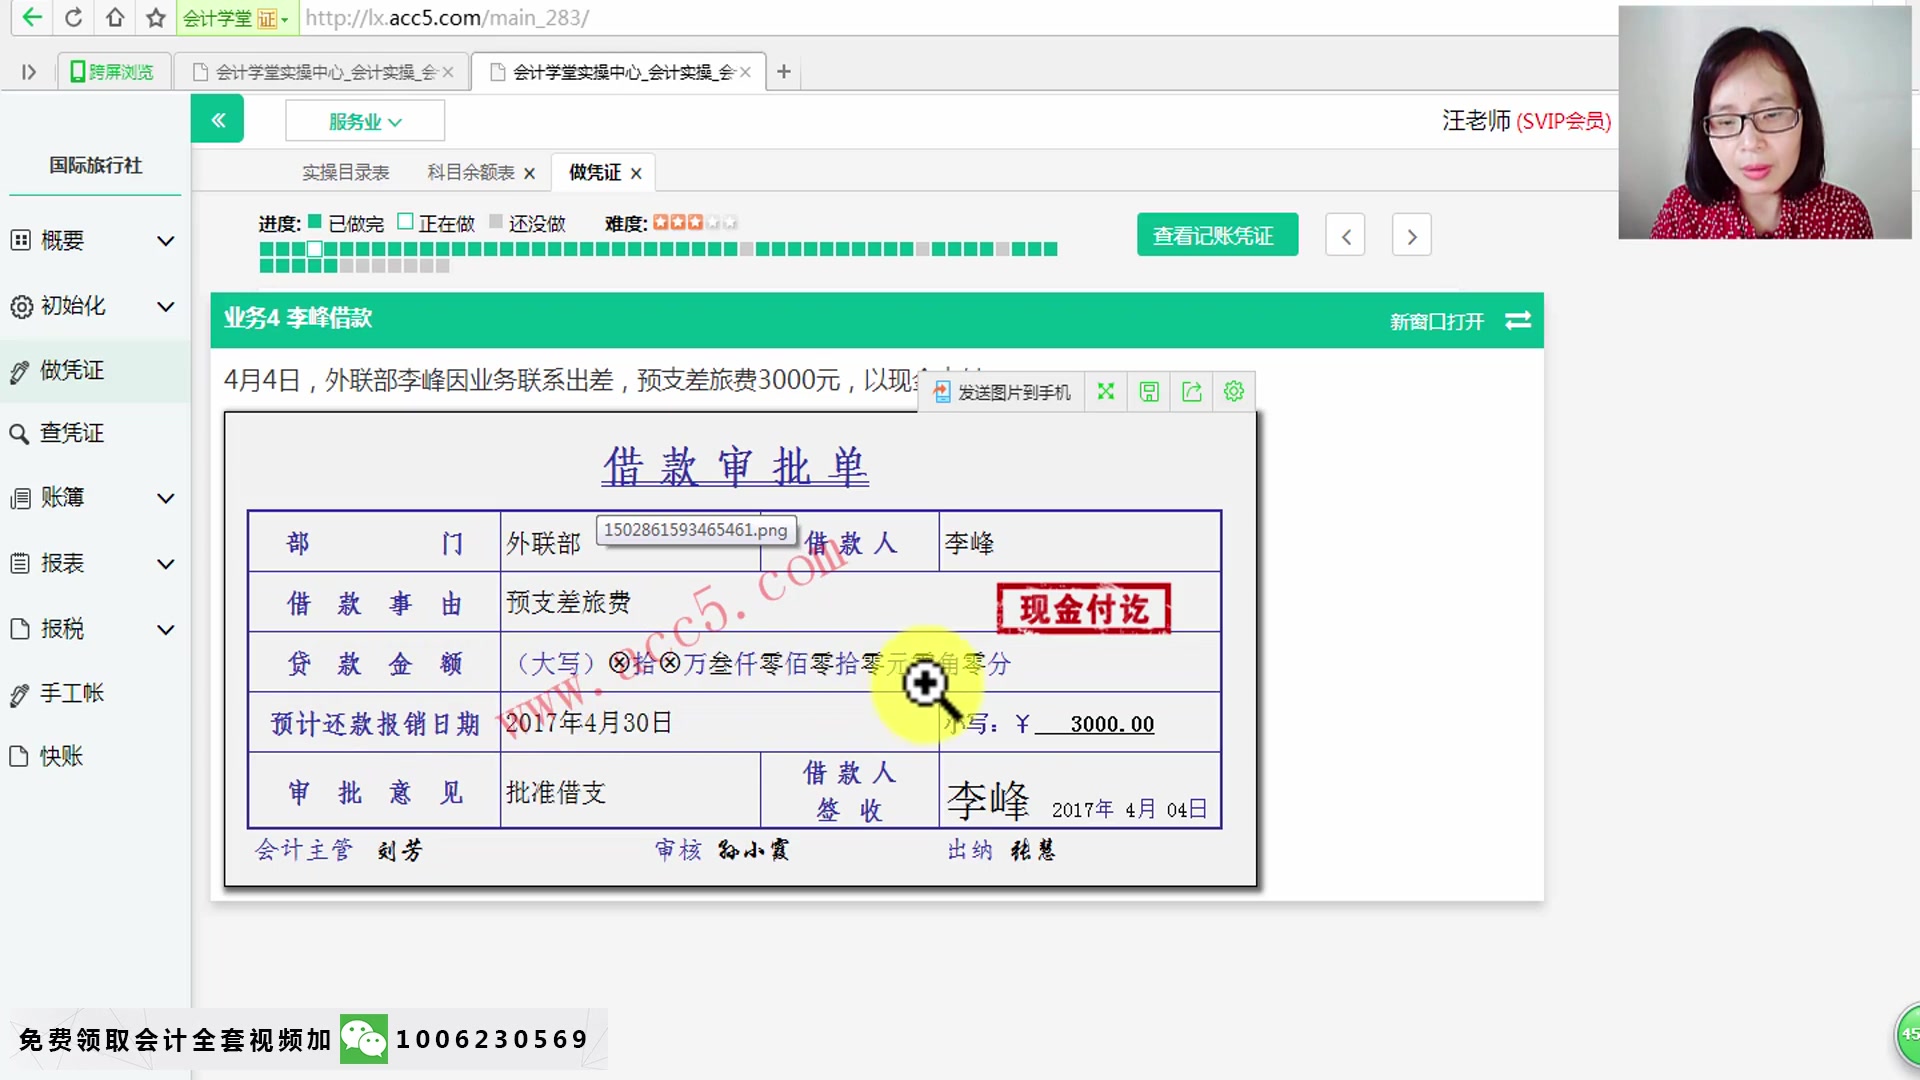Open the 做凭证 voucher entry panel

[73, 370]
